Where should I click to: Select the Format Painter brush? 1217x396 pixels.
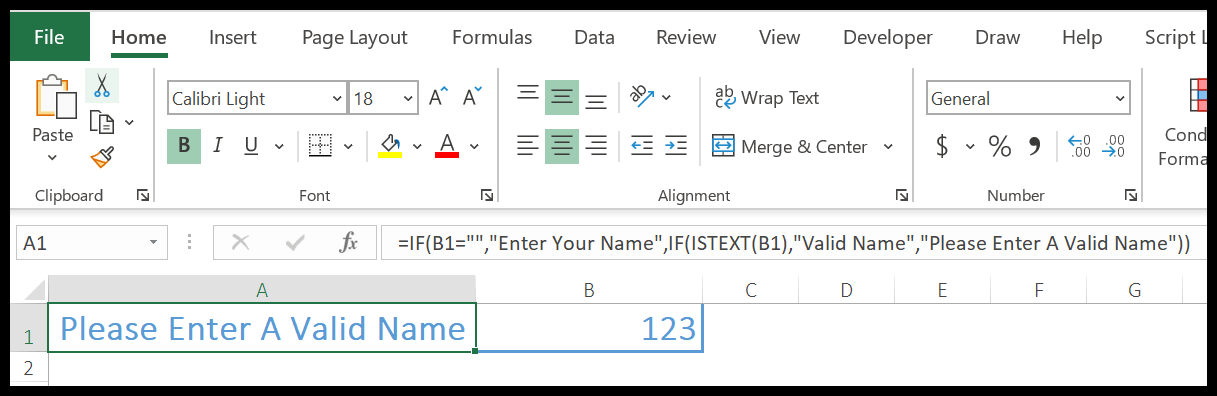[101, 157]
